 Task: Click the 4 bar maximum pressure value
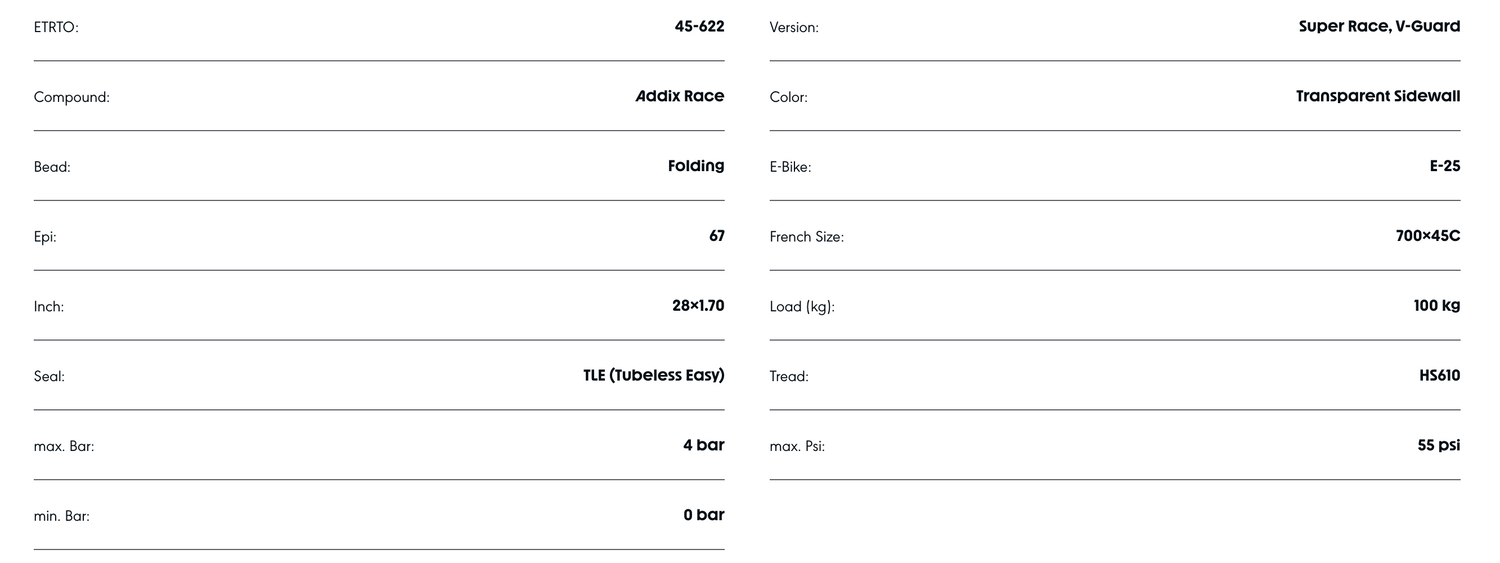pyautogui.click(x=704, y=445)
